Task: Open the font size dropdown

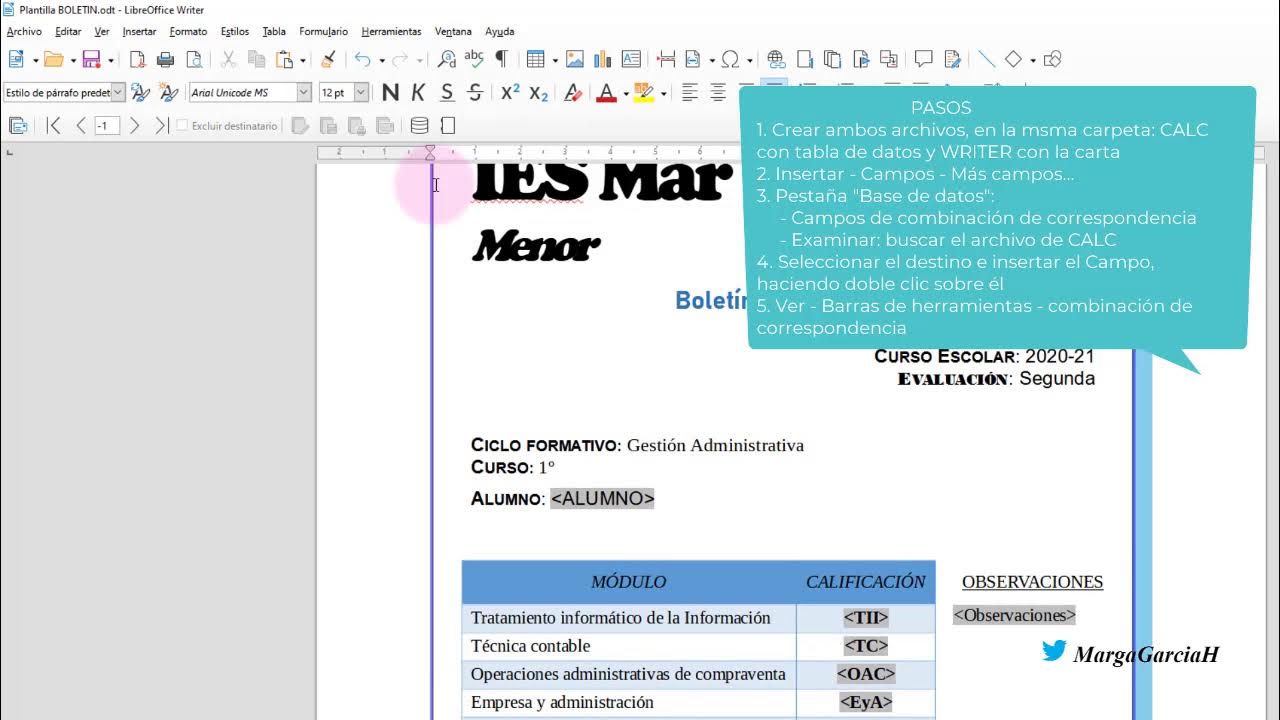Action: click(361, 93)
